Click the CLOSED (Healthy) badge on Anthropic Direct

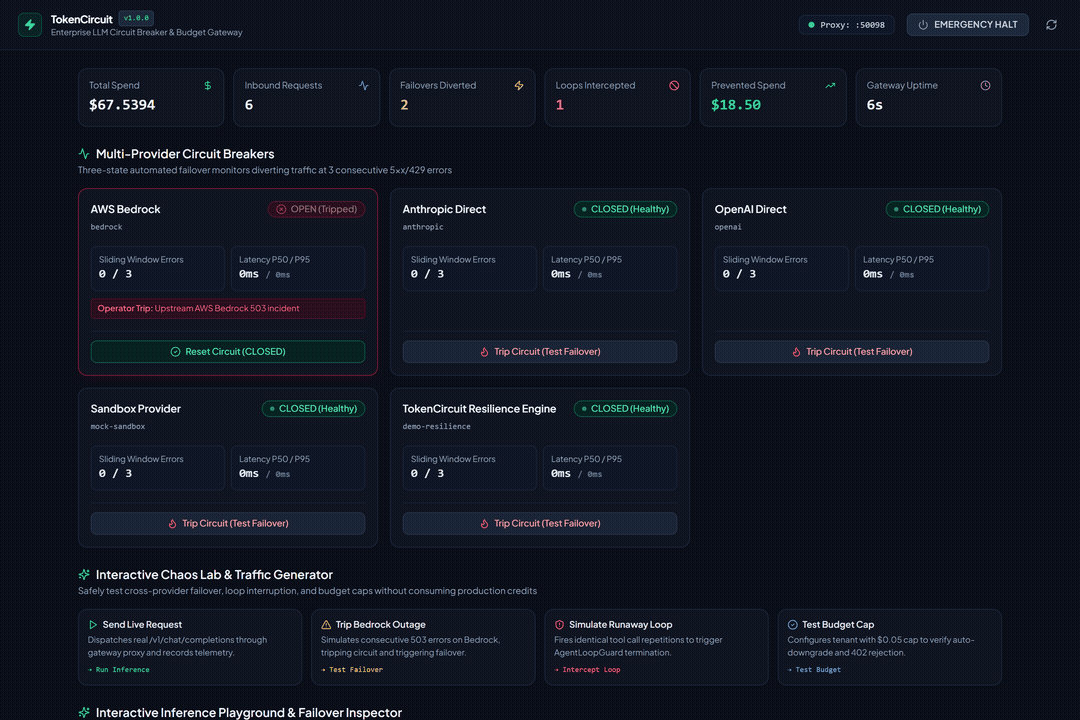click(x=625, y=209)
